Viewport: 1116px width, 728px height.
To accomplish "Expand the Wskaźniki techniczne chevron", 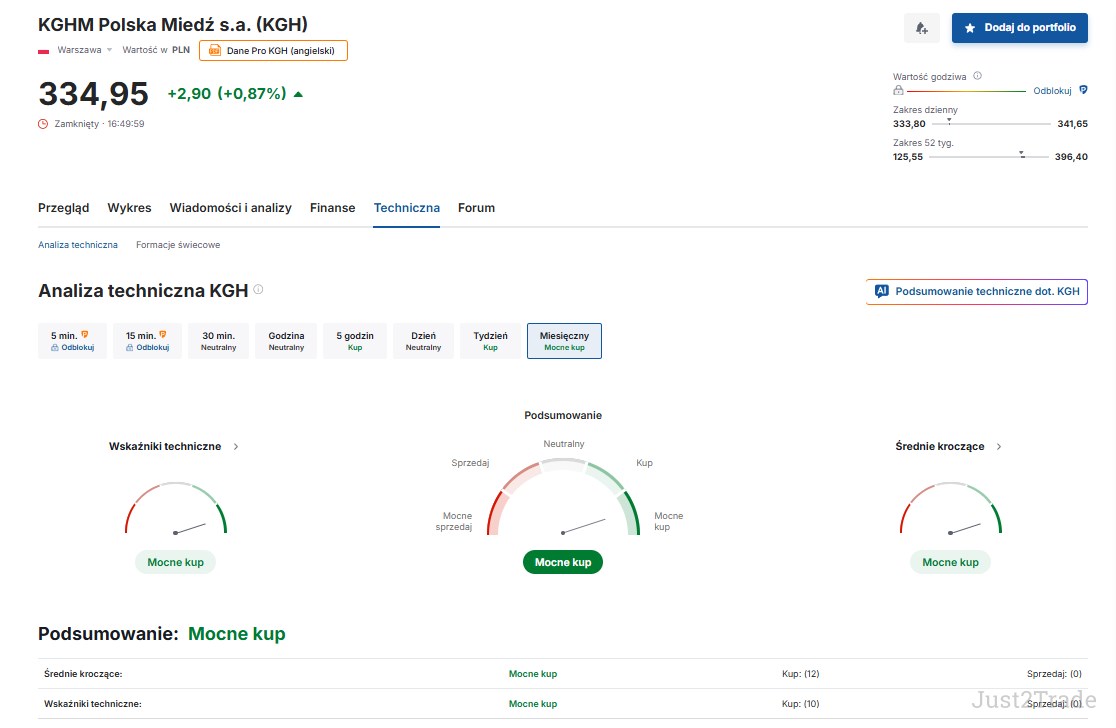I will pyautogui.click(x=236, y=446).
